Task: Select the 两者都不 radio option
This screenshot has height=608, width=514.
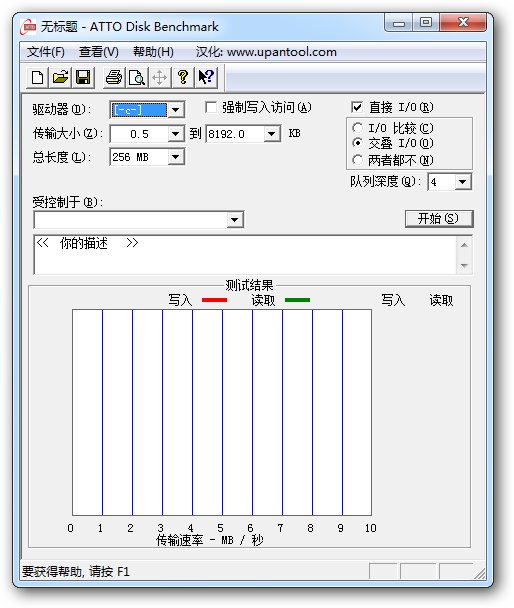Action: [357, 159]
